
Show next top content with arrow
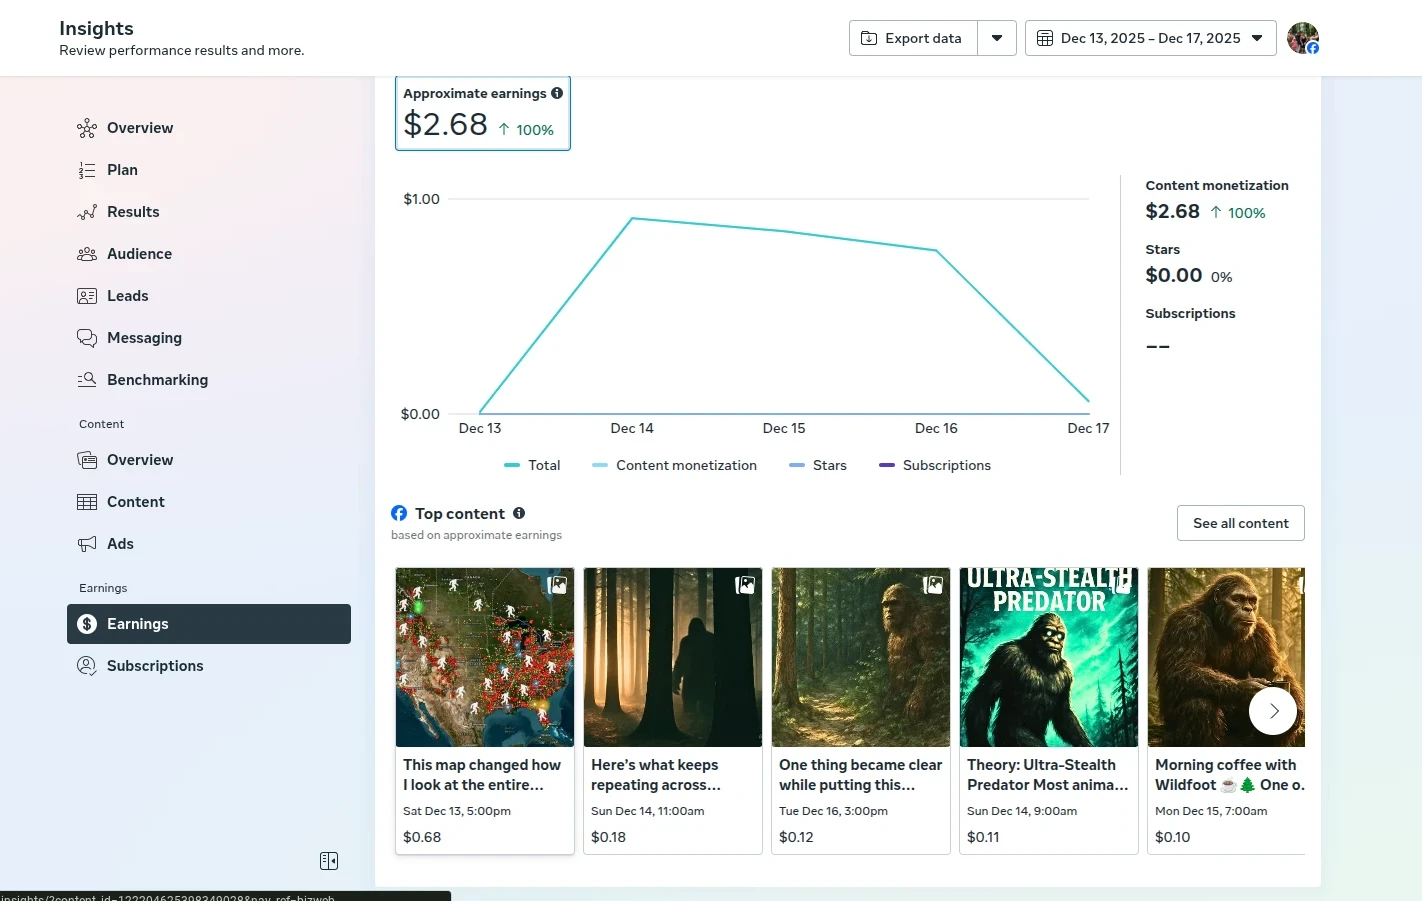click(1273, 711)
